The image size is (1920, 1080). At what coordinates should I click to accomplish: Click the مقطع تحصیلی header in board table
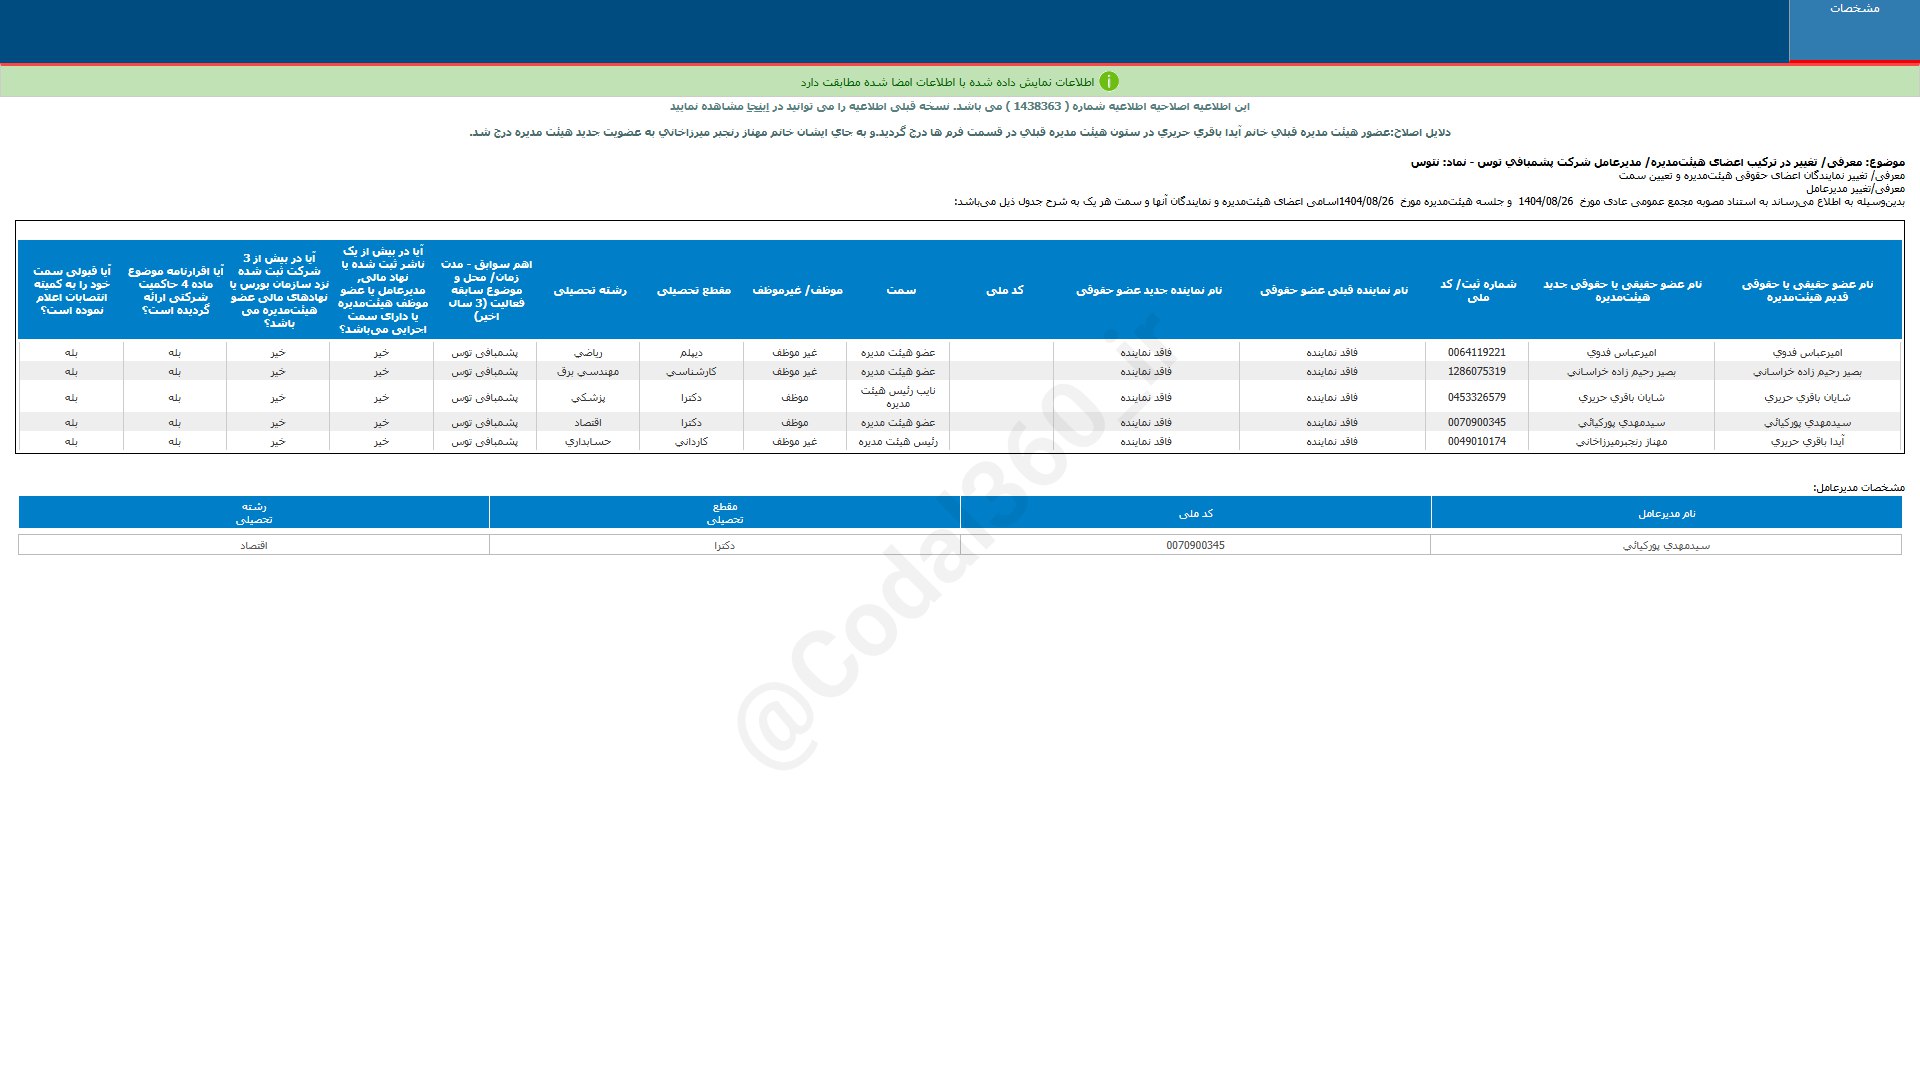693,290
